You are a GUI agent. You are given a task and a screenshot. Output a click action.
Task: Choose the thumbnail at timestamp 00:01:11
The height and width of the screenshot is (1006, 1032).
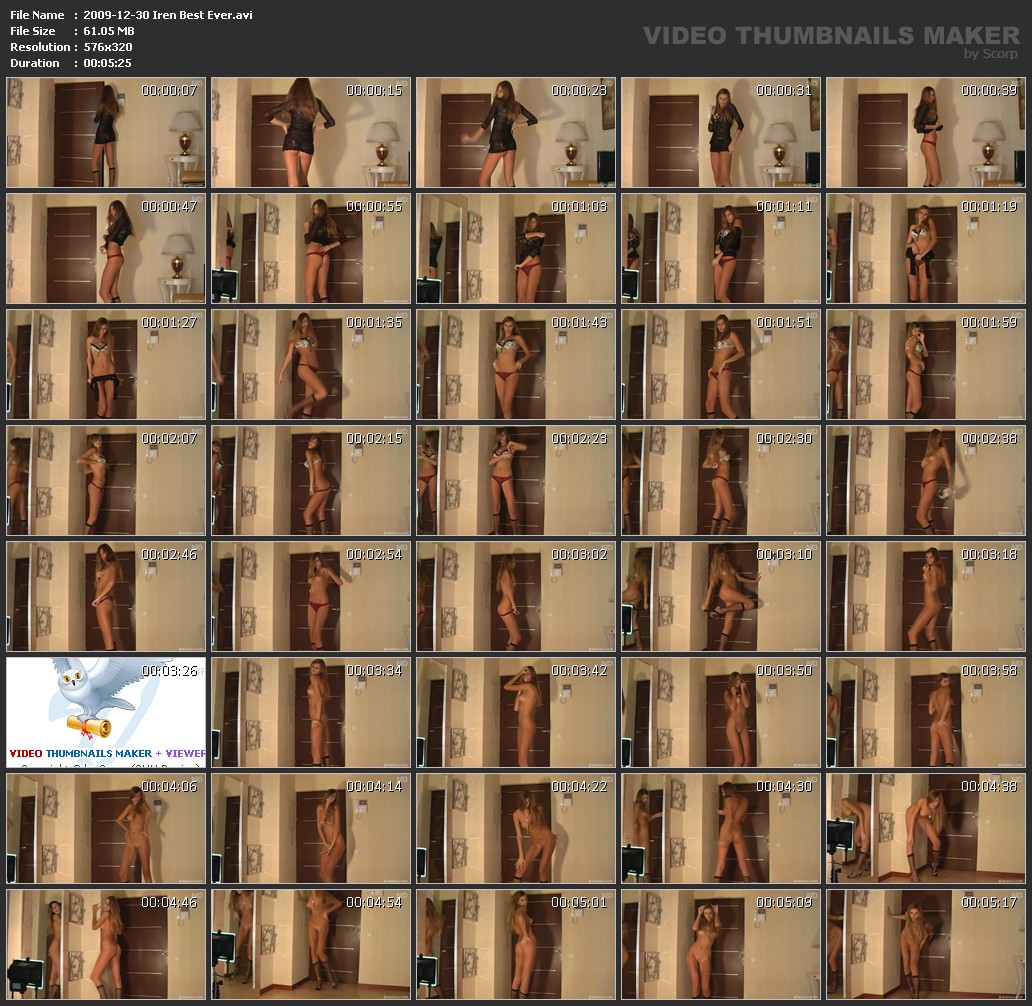[721, 248]
